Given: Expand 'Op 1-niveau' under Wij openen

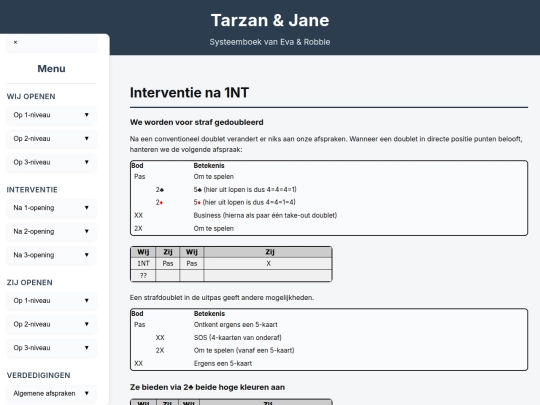Looking at the screenshot, I should pos(51,115).
